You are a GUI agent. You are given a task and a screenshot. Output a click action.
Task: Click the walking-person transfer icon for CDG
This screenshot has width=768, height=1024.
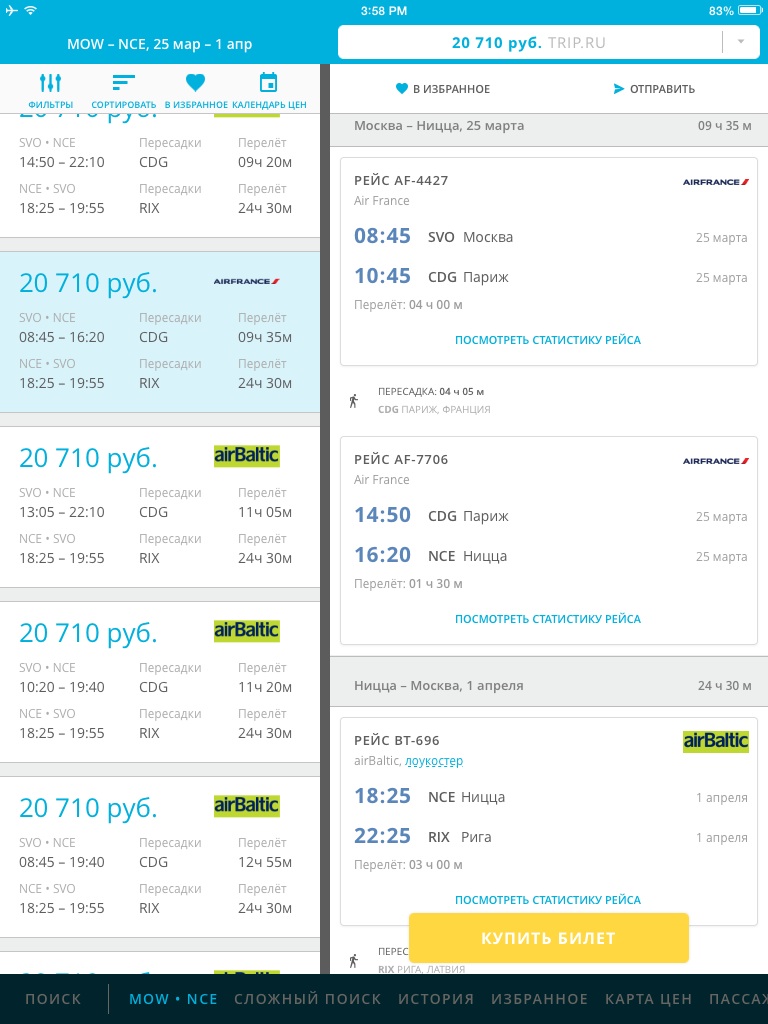click(x=353, y=400)
